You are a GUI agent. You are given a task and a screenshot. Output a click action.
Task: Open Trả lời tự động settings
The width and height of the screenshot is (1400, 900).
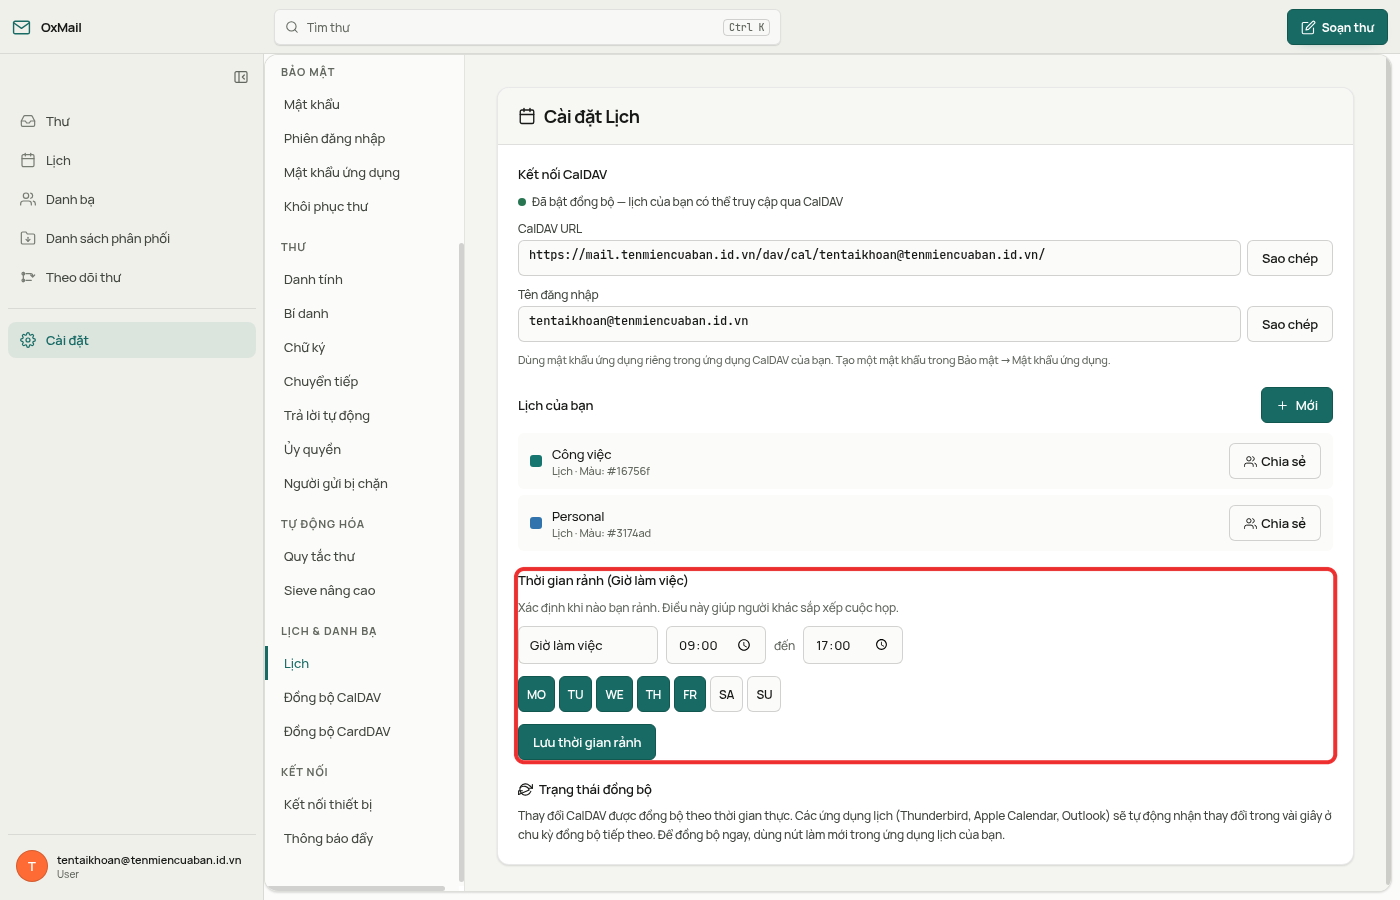(x=362, y=416)
